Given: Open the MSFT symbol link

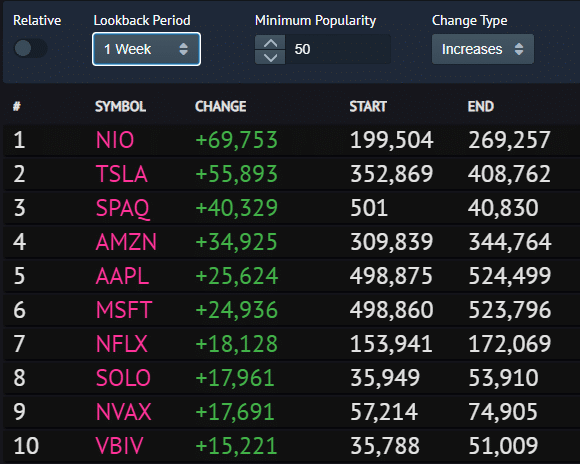Looking at the screenshot, I should pos(124,310).
